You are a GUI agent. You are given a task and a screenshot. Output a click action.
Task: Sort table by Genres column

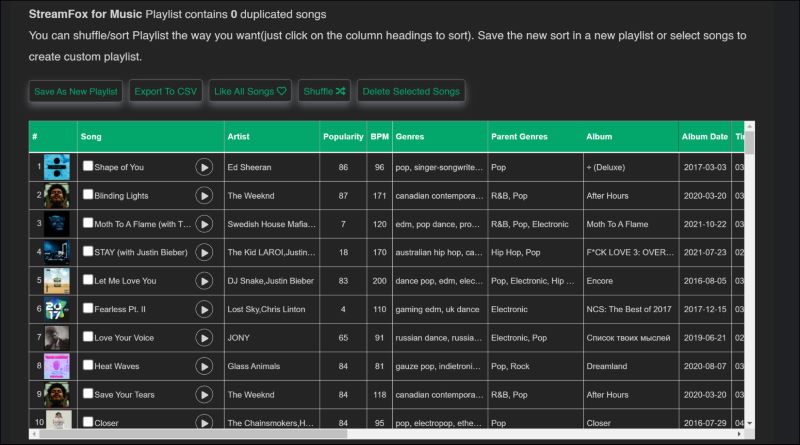point(440,137)
